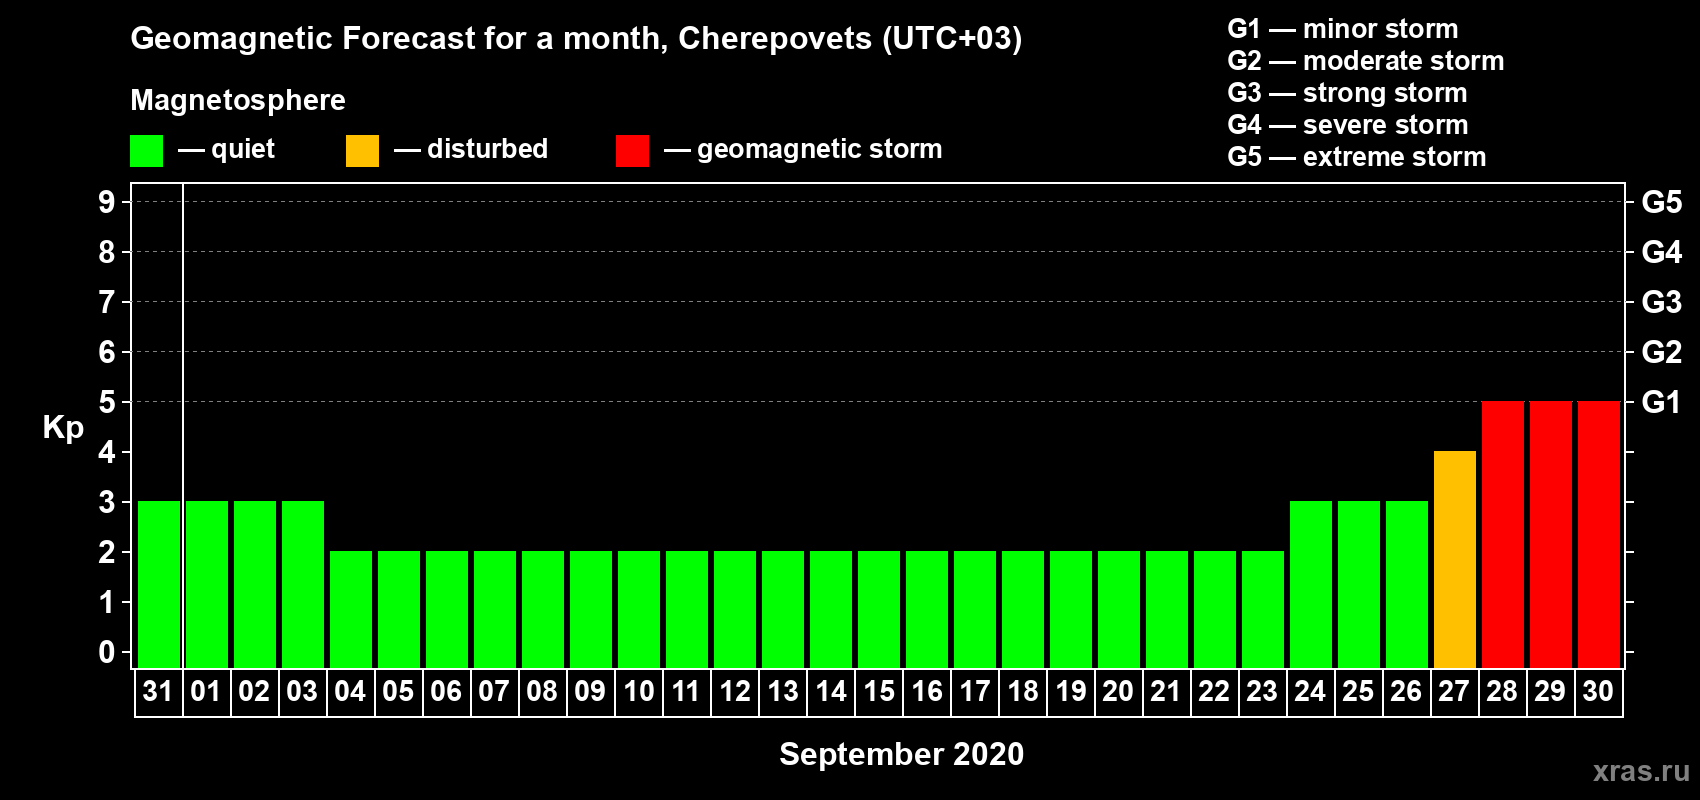Screen dimensions: 1700x800
Task: Select the green bar for day 12
Action: 735,609
